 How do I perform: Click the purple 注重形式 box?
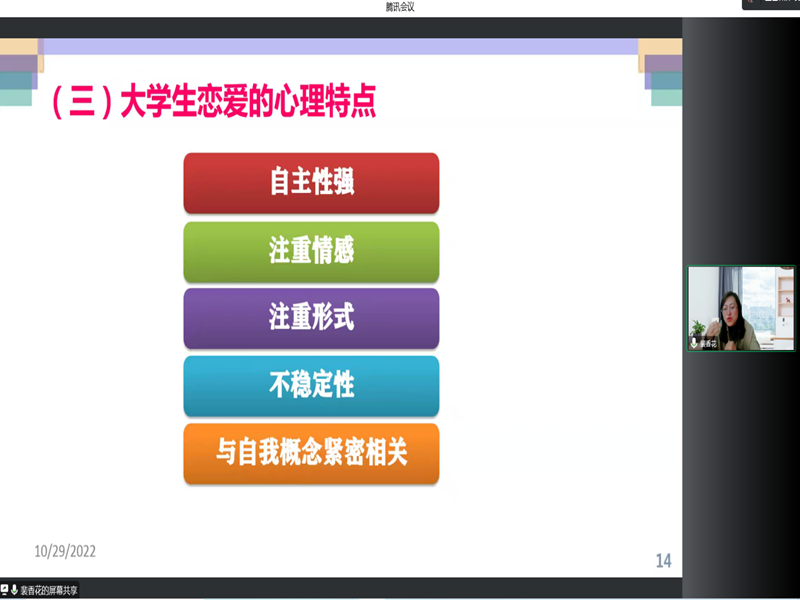pos(311,318)
